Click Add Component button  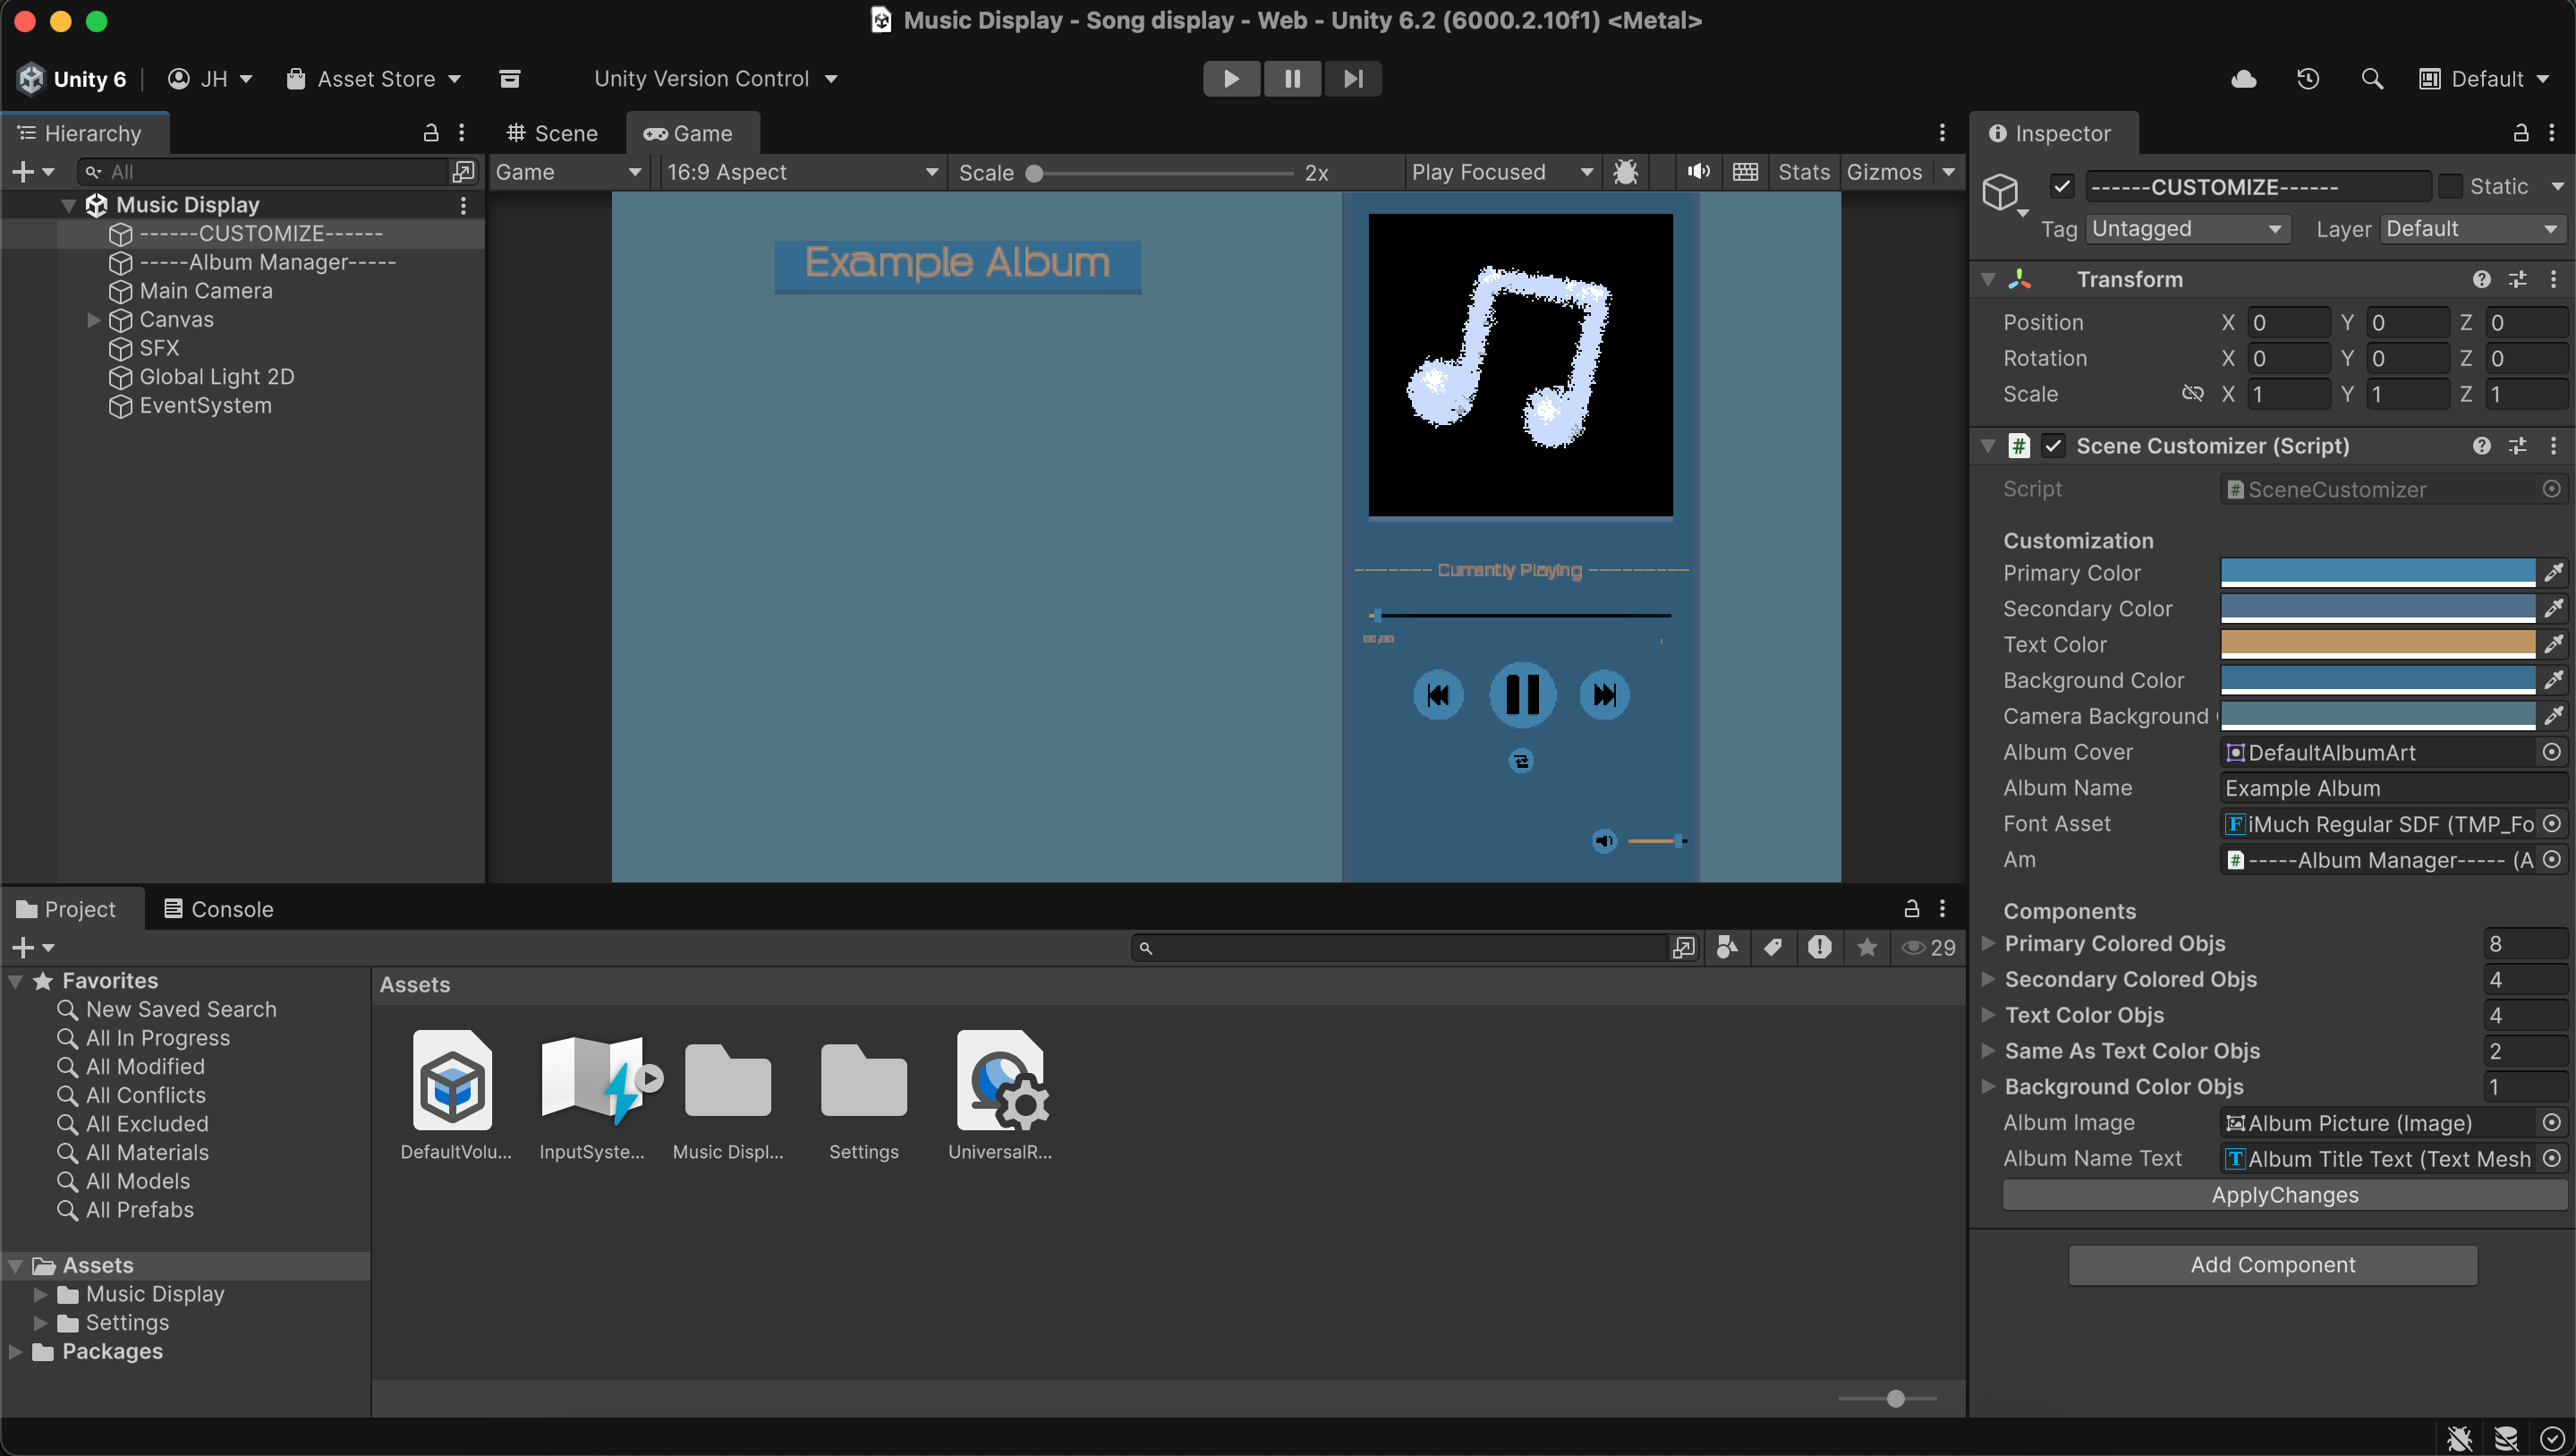click(x=2272, y=1265)
